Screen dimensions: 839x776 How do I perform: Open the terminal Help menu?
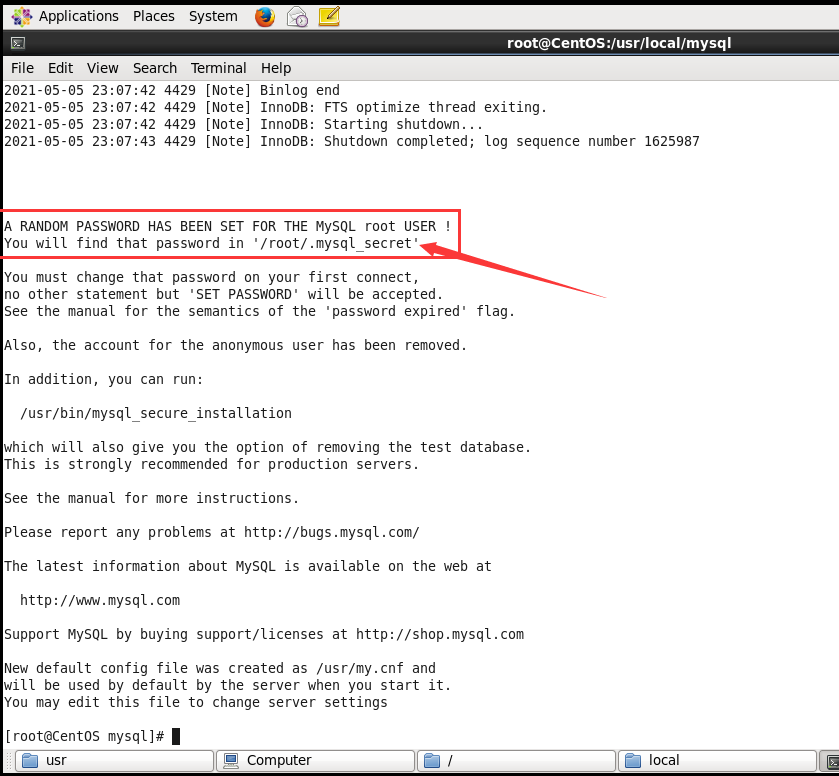[x=276, y=69]
